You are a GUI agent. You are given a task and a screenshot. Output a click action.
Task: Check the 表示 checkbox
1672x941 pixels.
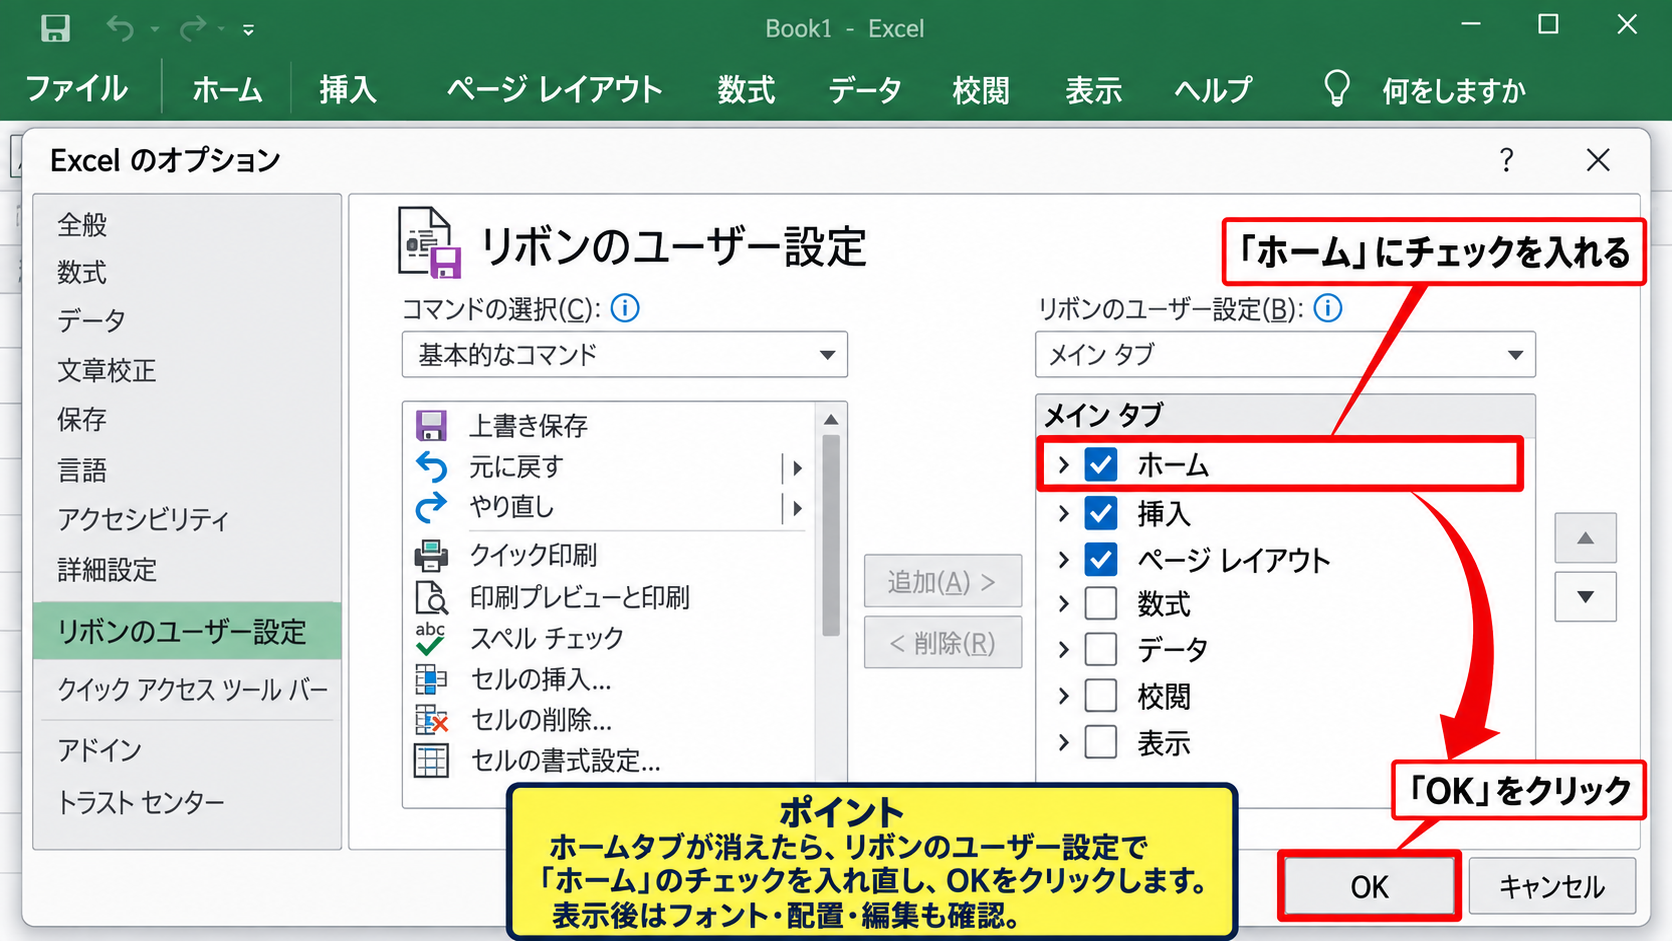(1101, 743)
